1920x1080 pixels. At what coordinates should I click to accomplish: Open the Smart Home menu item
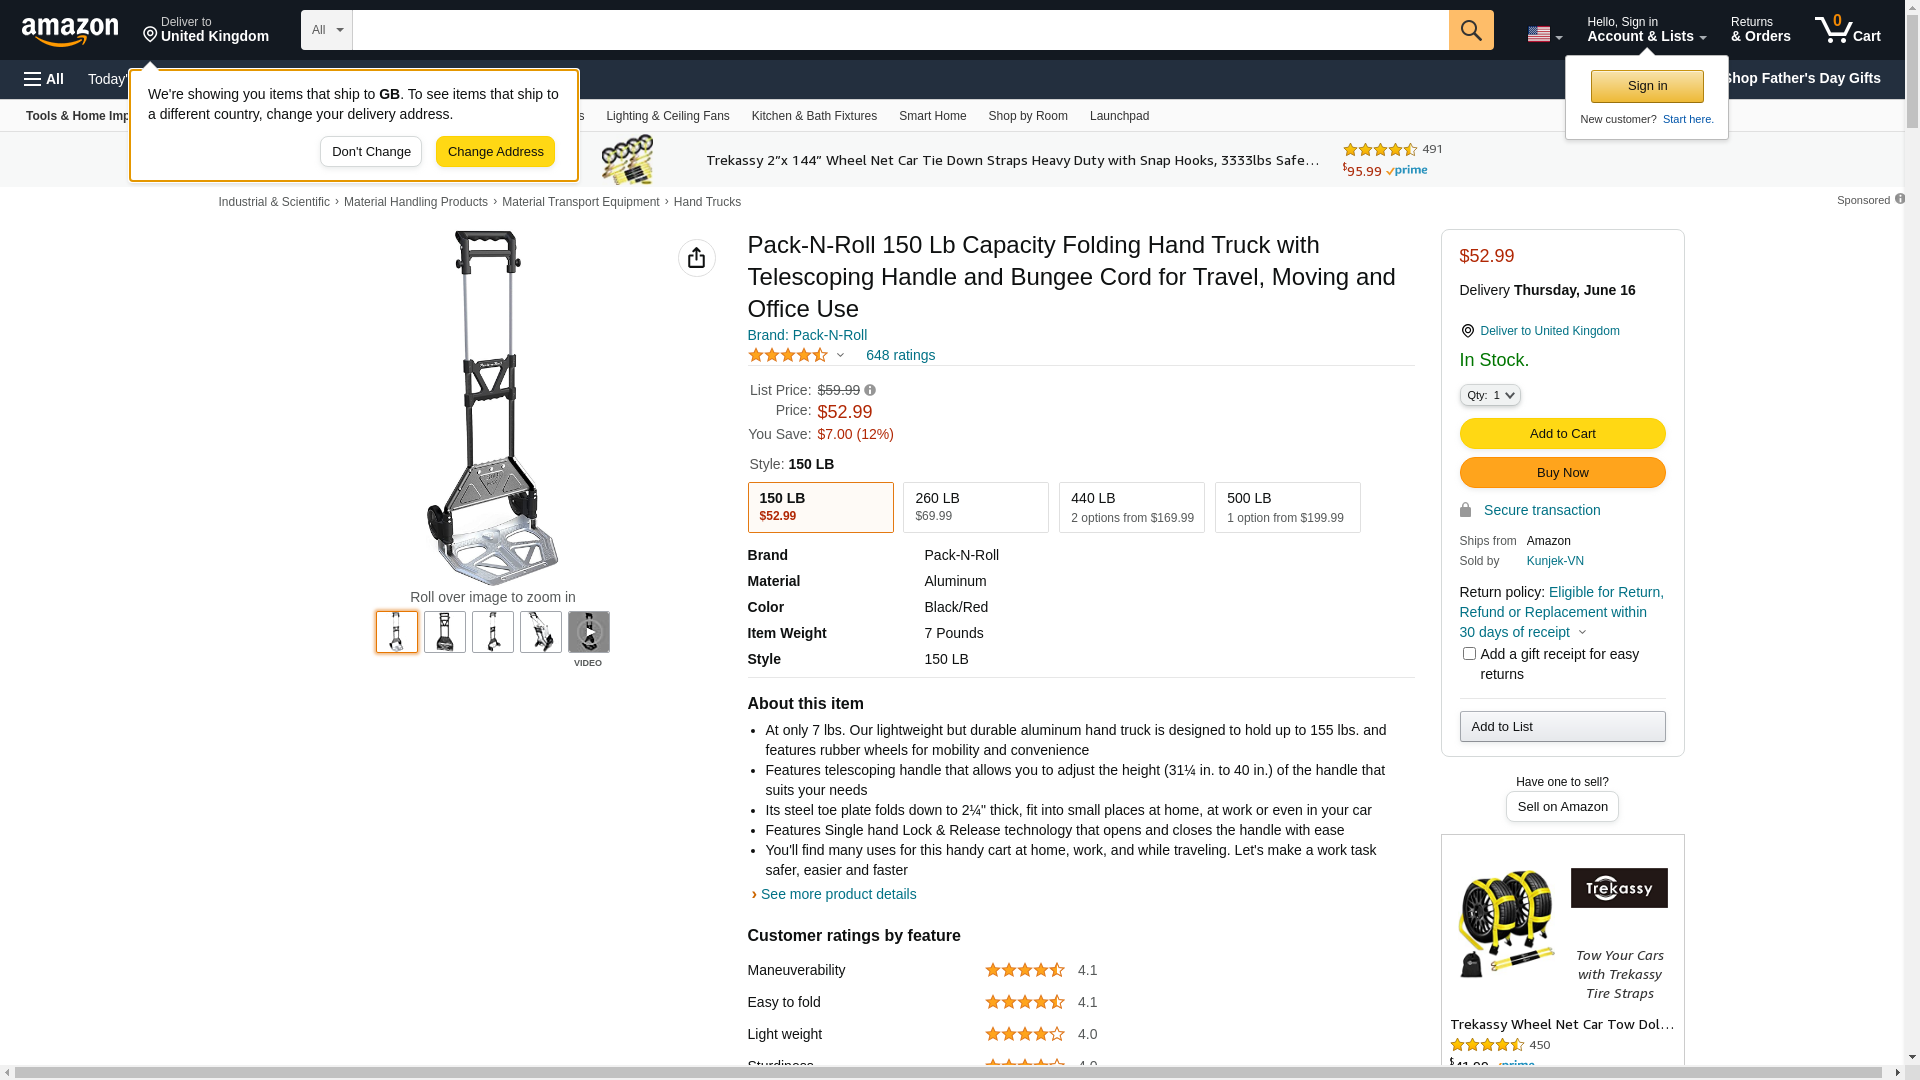pos(932,116)
